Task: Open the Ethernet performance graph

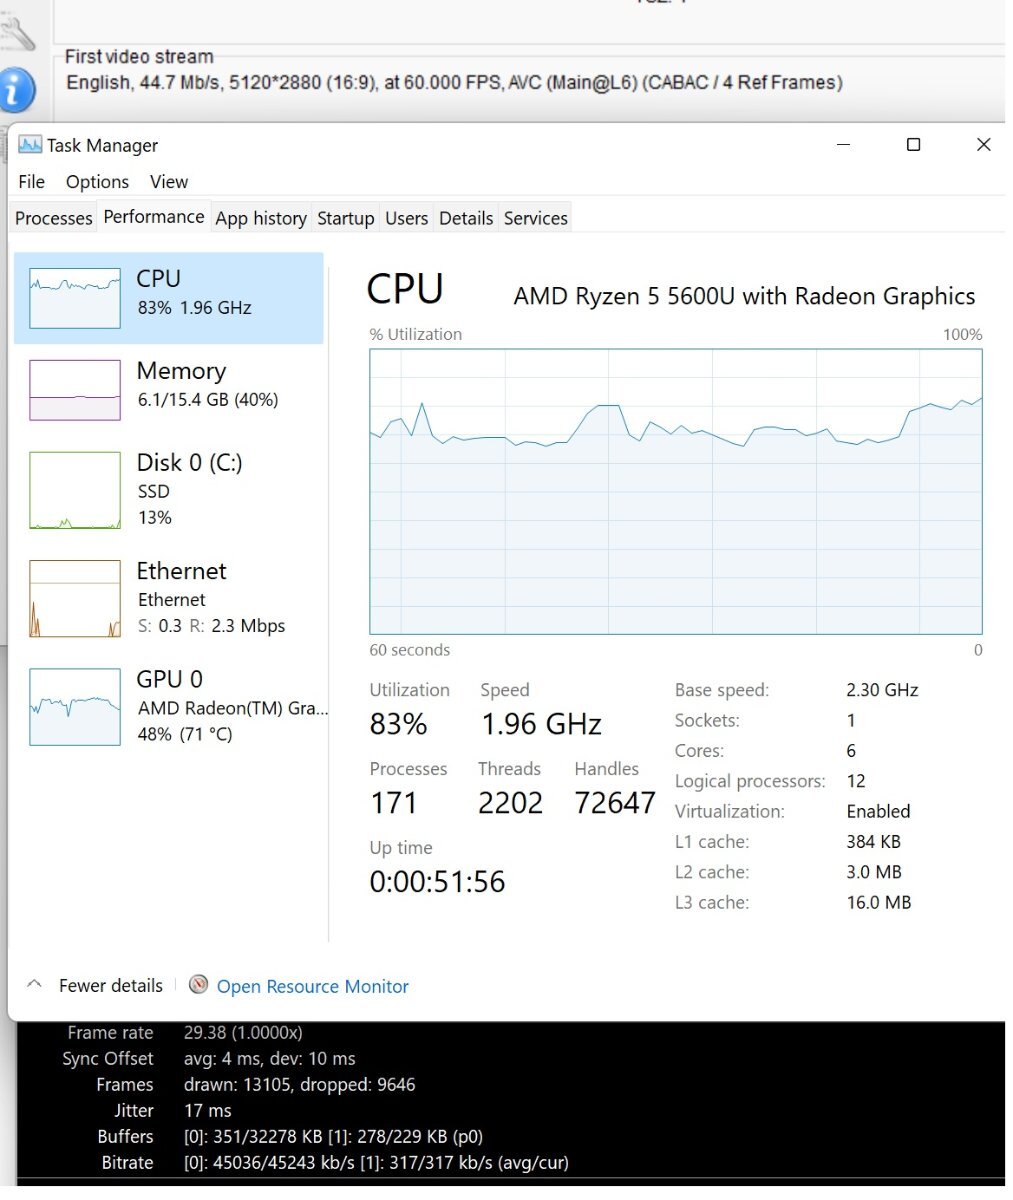Action: pyautogui.click(x=75, y=599)
